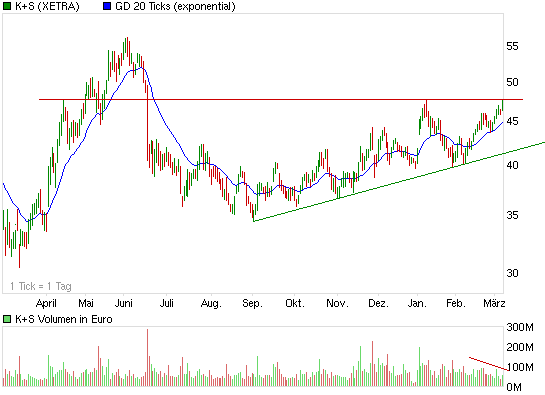Click the 'Mai' month label
Viewport: 545px width, 395px height.
[86, 303]
